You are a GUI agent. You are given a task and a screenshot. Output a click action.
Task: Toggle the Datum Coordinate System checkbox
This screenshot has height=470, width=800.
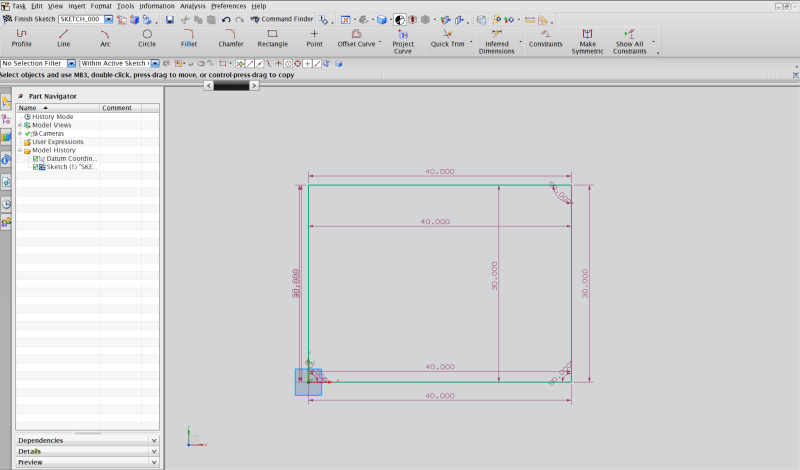click(x=35, y=159)
